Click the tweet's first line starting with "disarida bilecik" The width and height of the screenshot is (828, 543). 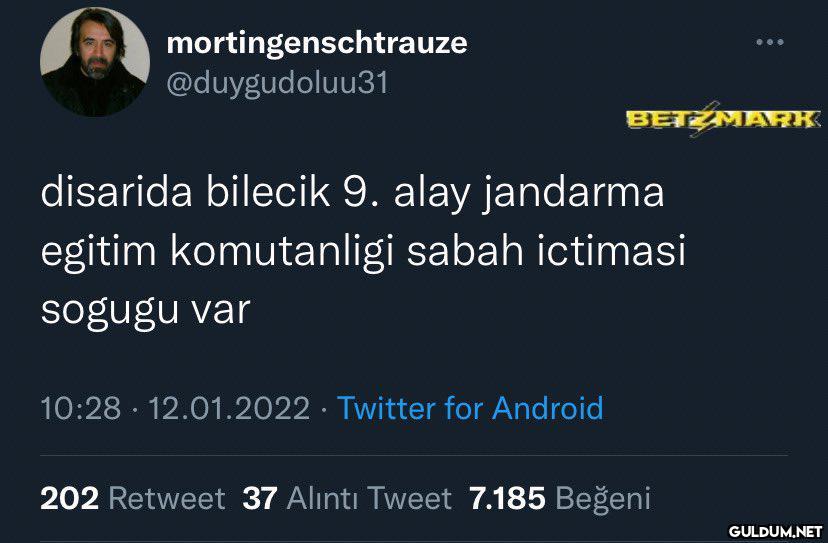352,192
